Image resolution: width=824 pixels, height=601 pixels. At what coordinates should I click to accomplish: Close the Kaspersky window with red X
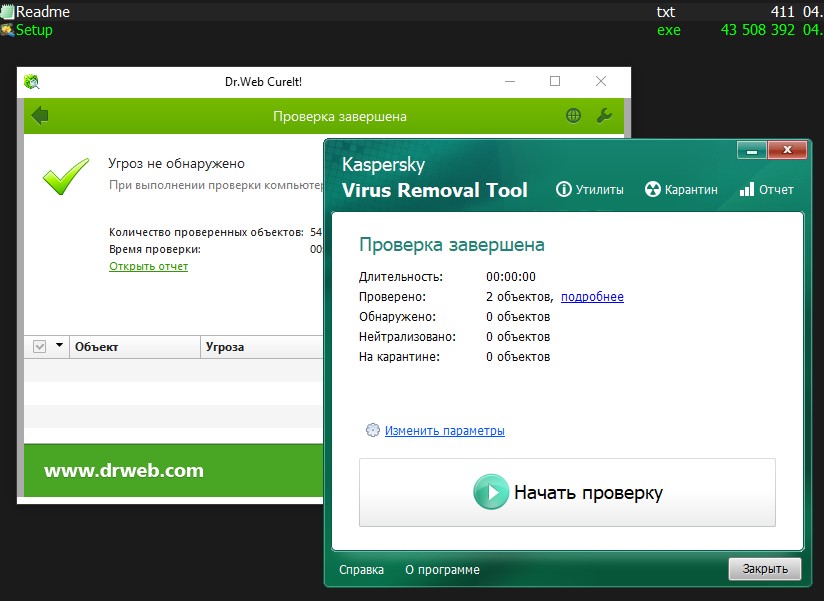point(787,150)
